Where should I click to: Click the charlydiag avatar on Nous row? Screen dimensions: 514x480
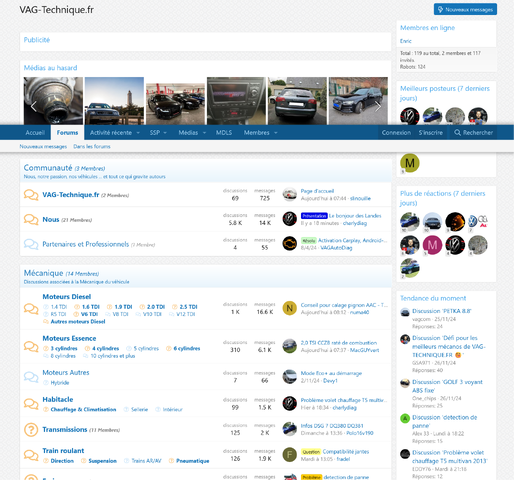coord(290,219)
